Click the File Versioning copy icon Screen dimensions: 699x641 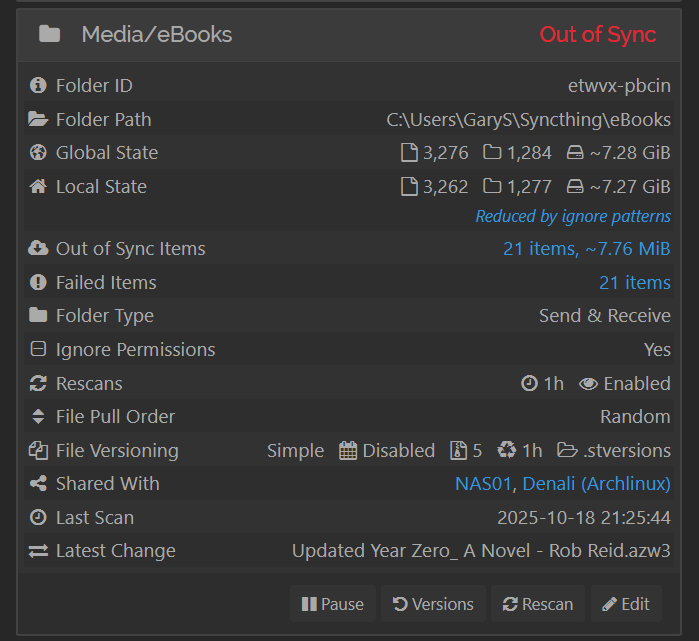pyautogui.click(x=38, y=451)
